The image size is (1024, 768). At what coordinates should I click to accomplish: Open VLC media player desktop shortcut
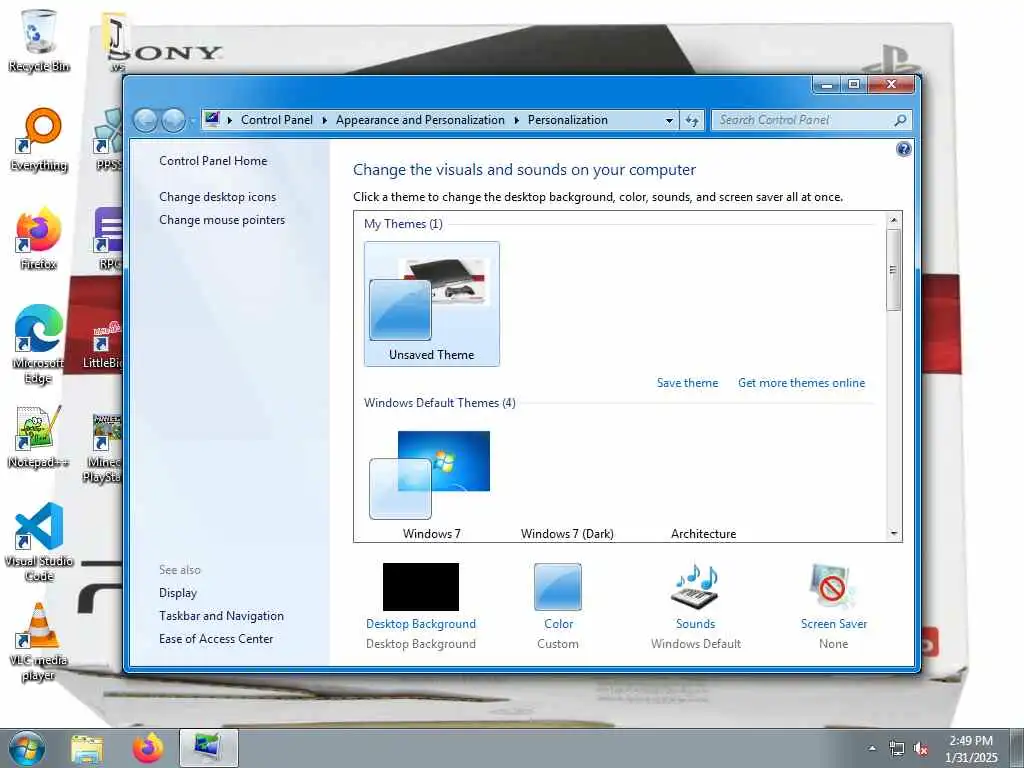(39, 642)
